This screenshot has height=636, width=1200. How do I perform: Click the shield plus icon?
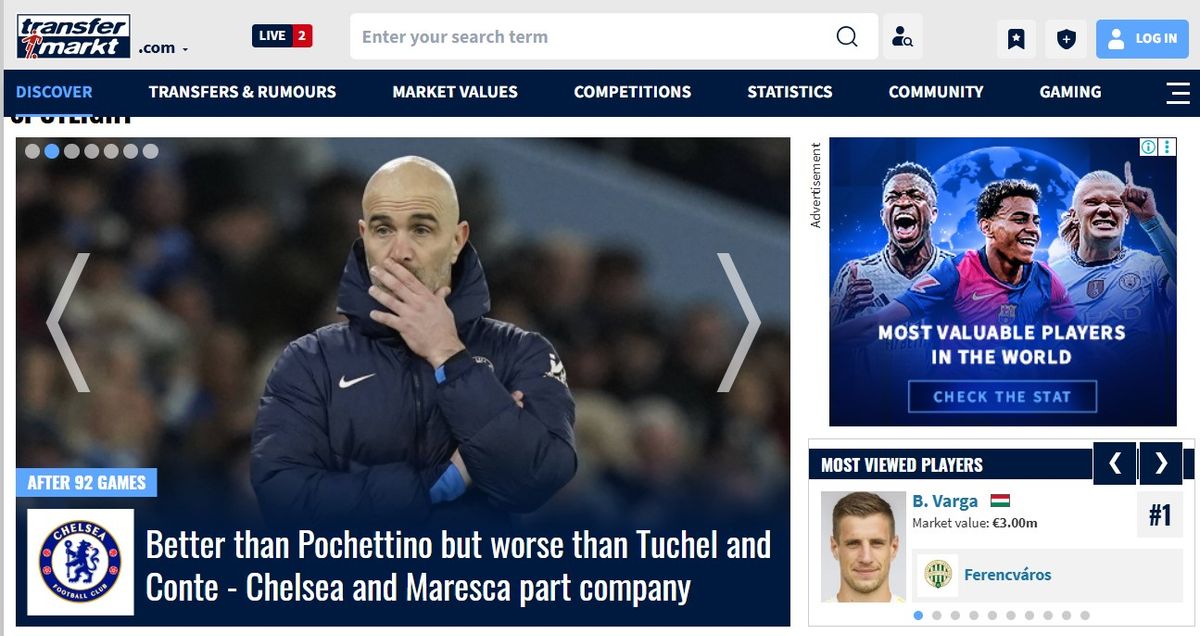pos(1066,39)
